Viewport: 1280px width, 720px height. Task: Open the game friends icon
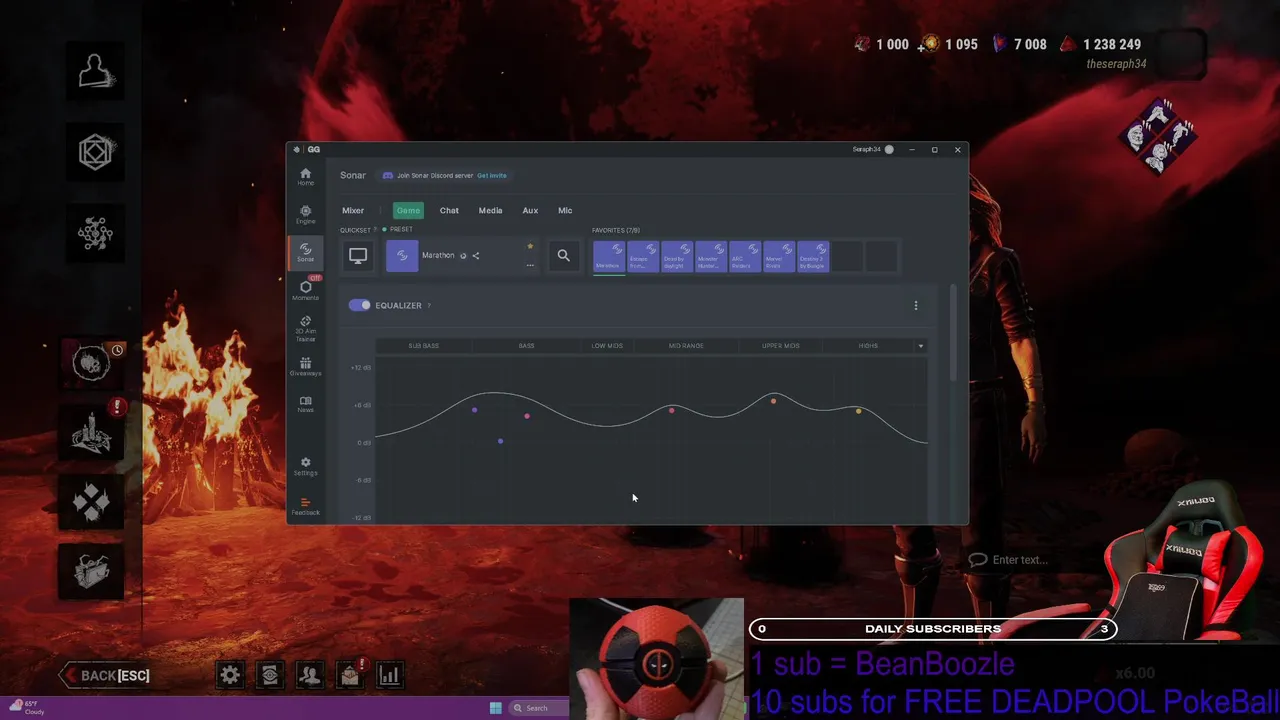click(x=310, y=675)
